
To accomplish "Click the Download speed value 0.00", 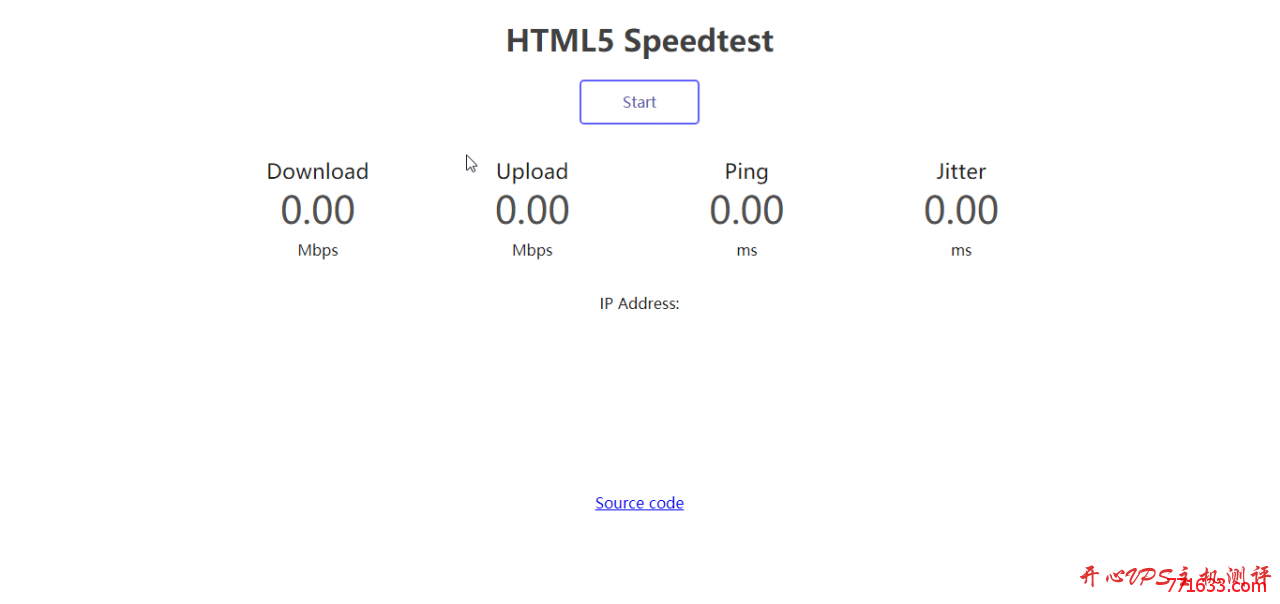I will tap(318, 210).
